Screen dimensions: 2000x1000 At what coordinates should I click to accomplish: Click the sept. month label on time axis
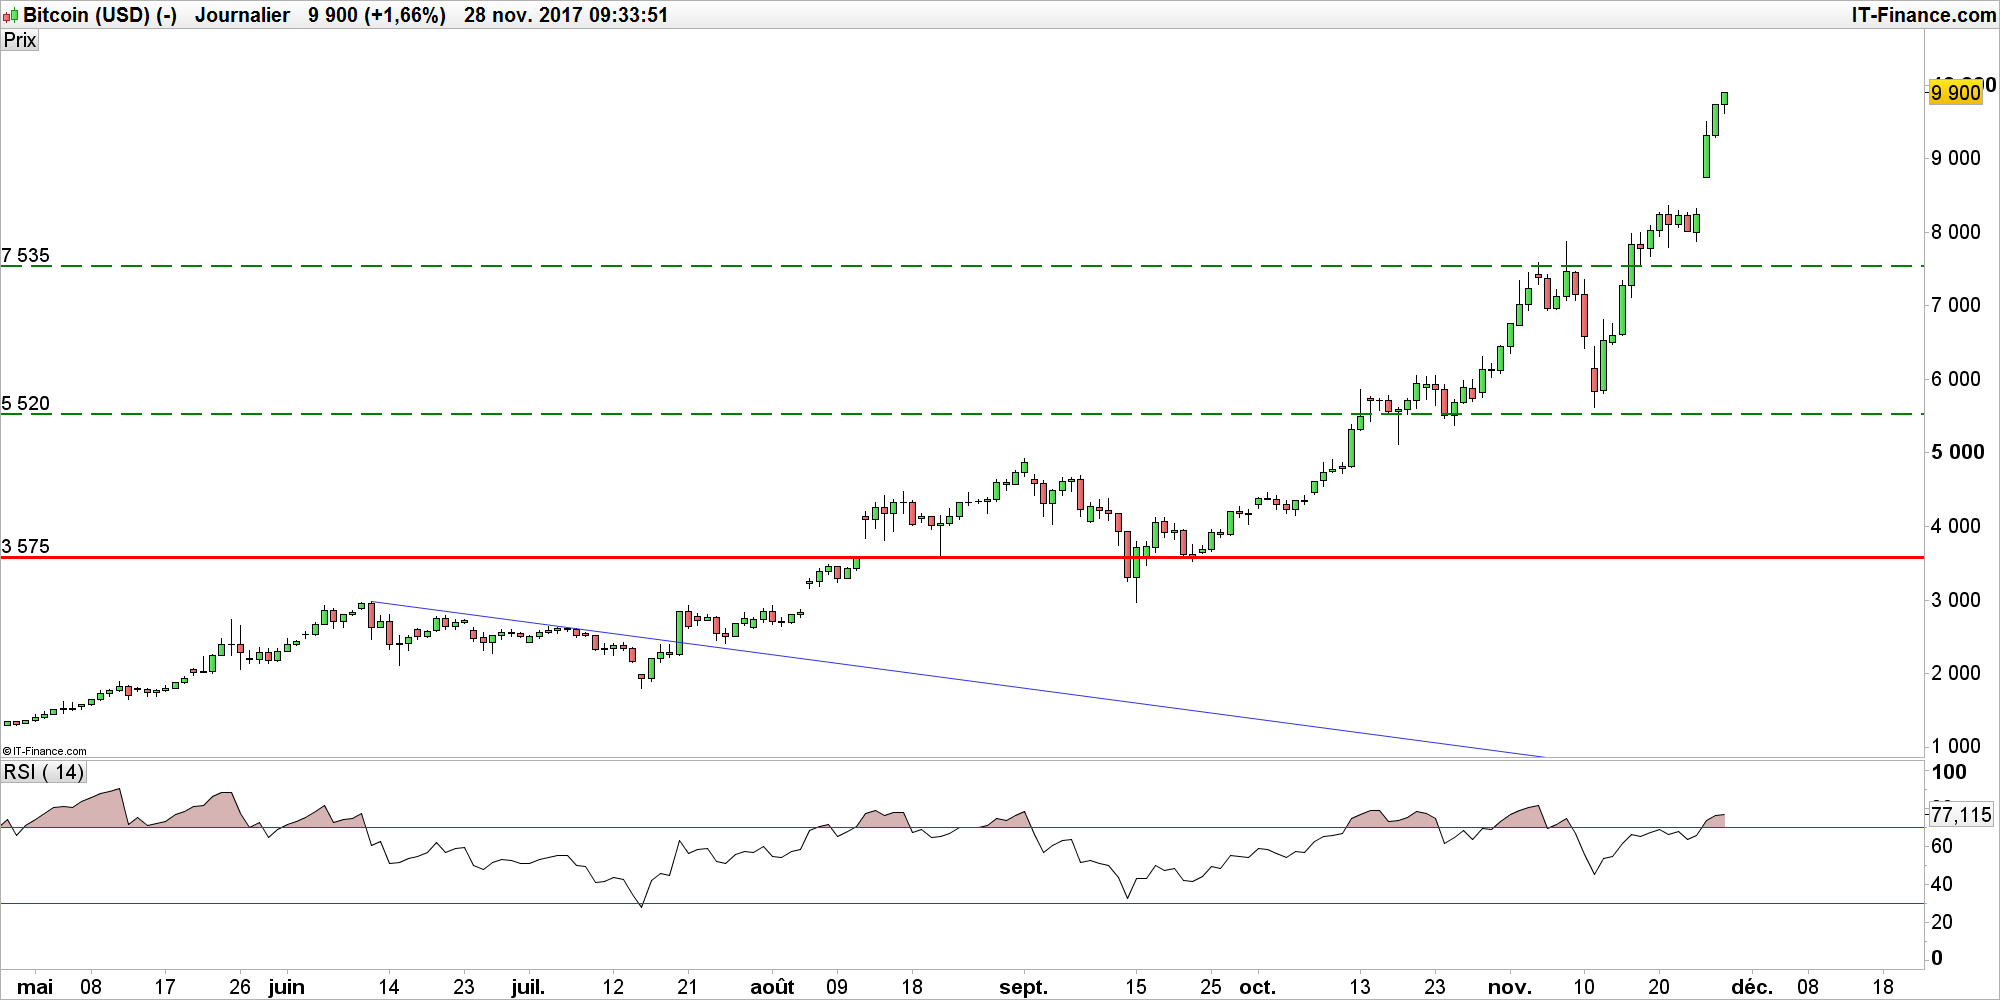1023,987
